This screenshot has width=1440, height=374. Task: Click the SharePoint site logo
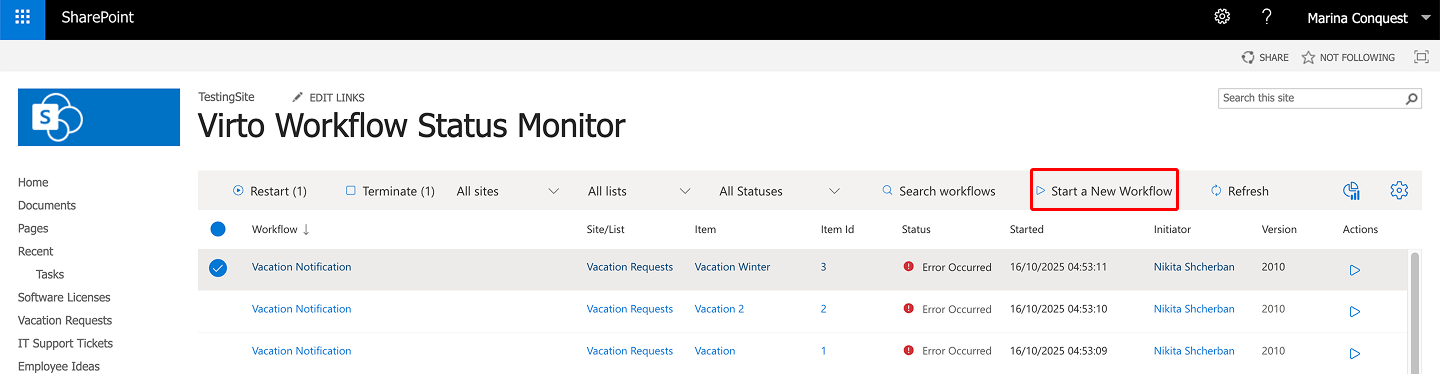(x=99, y=117)
